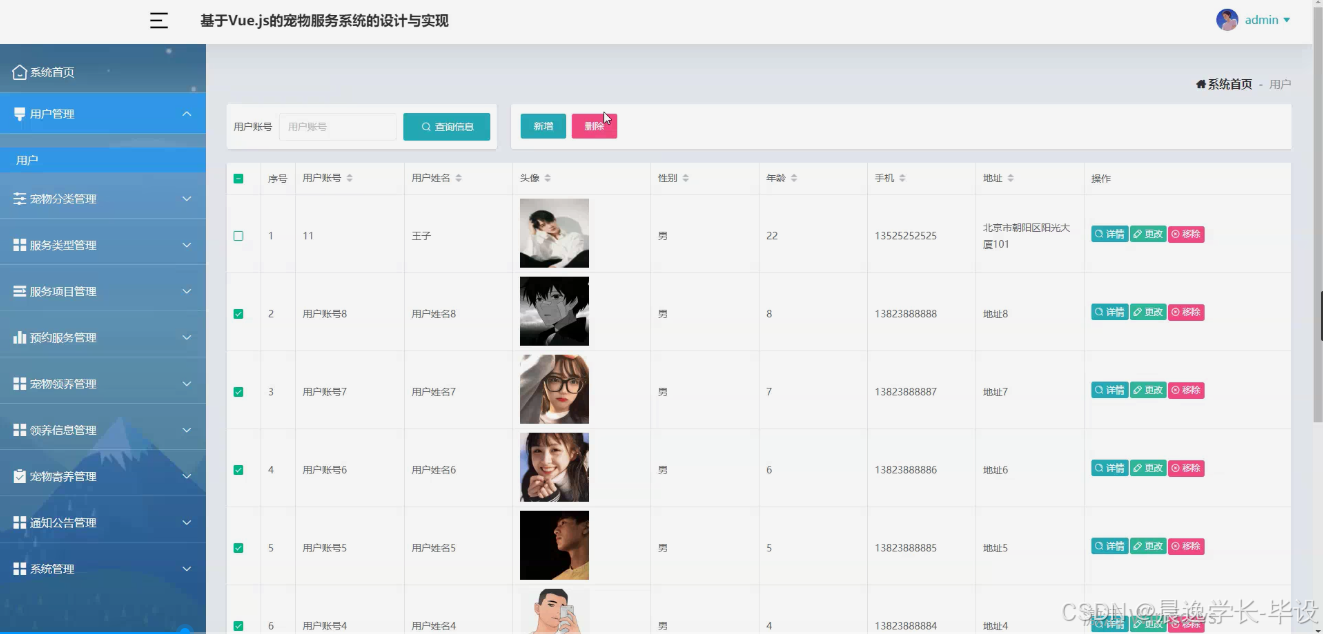Screen dimensions: 1323x634
Task: Click the 用户账号 search input field
Action: coord(338,126)
